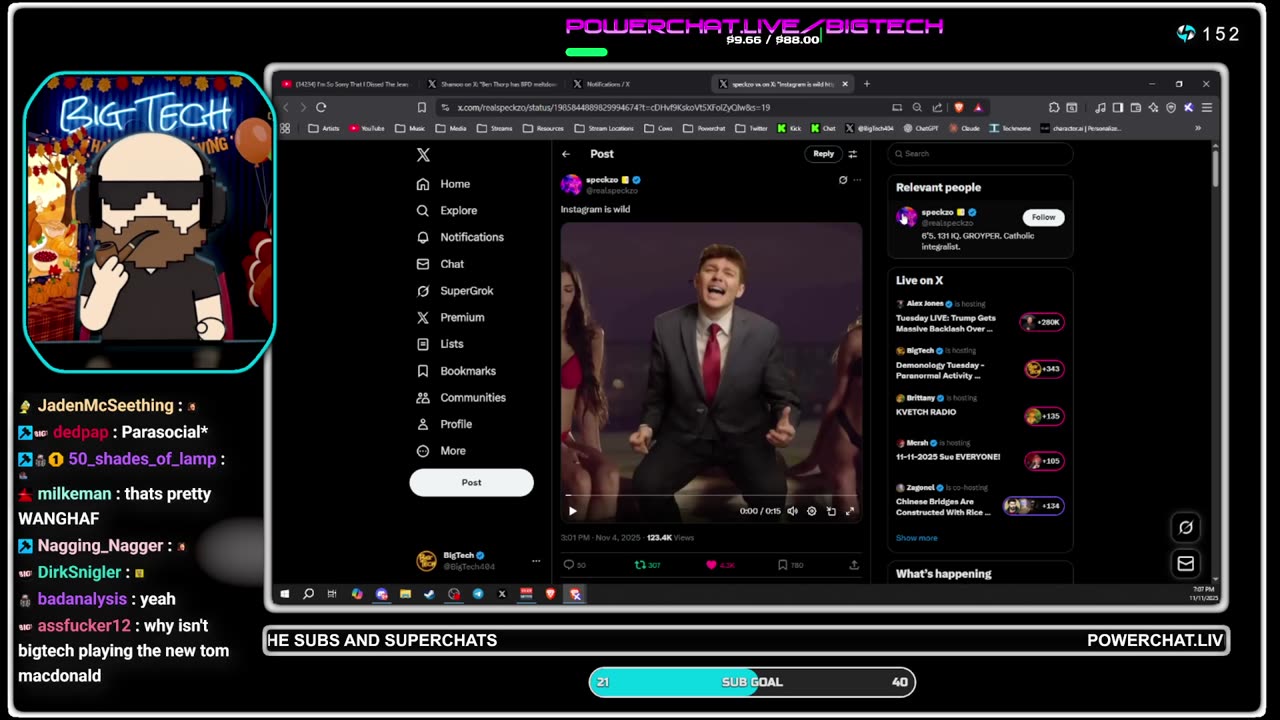Open reply sort filter icon
This screenshot has height=720, width=1280.
[853, 154]
